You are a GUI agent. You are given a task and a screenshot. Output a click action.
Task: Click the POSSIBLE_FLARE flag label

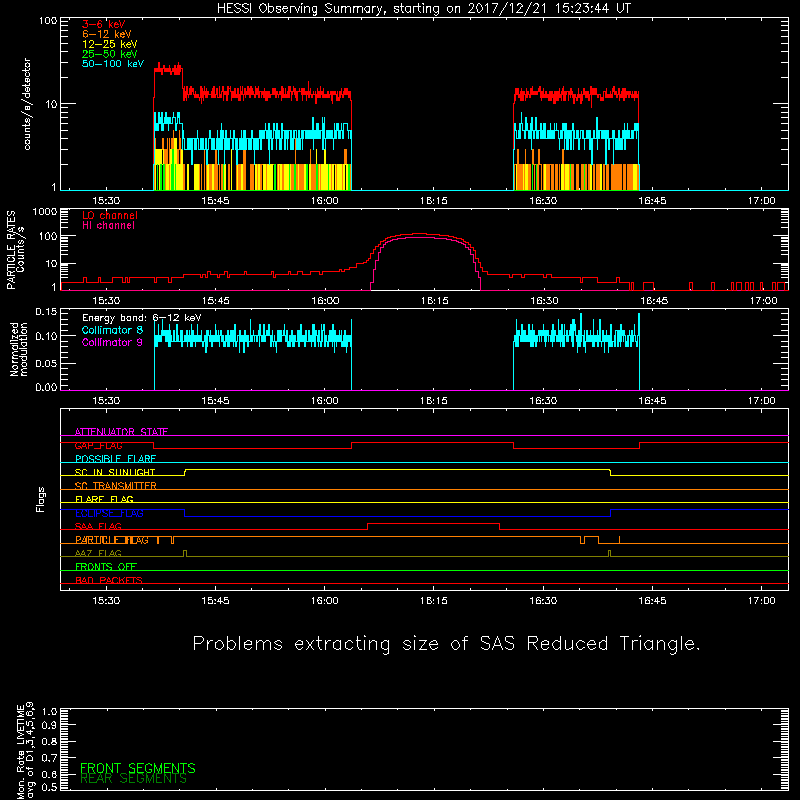pos(115,459)
